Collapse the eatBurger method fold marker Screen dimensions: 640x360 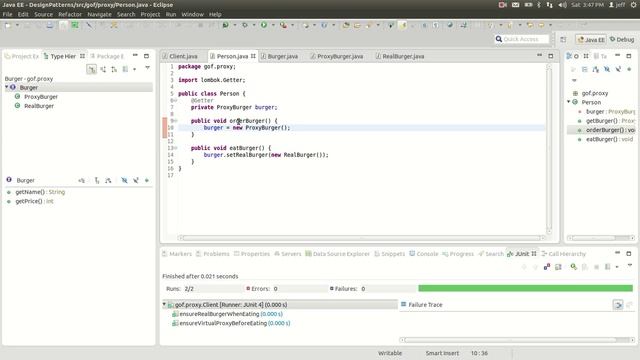[176, 148]
